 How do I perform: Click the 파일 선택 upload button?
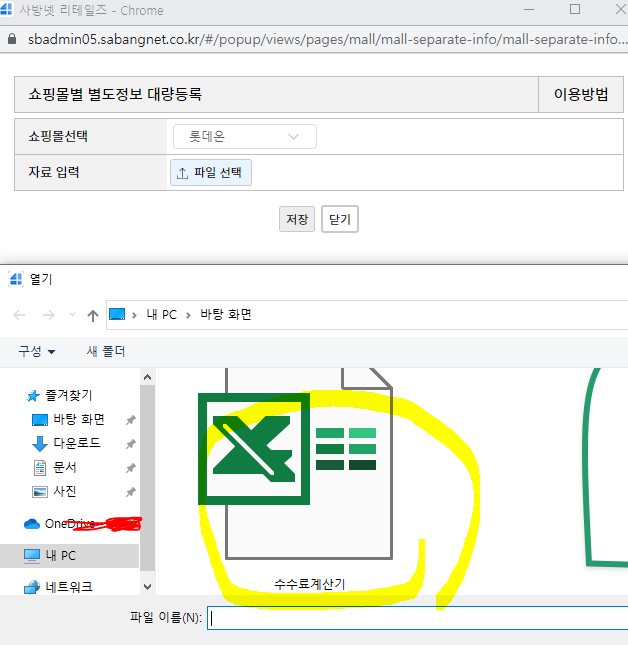(x=211, y=172)
